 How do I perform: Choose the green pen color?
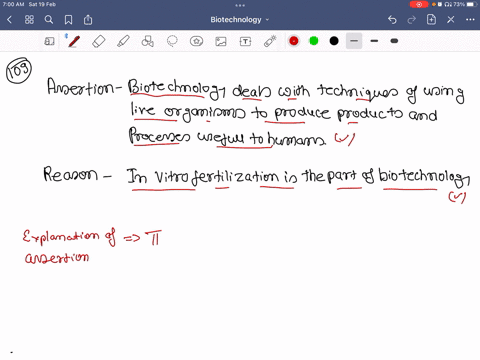(x=314, y=41)
